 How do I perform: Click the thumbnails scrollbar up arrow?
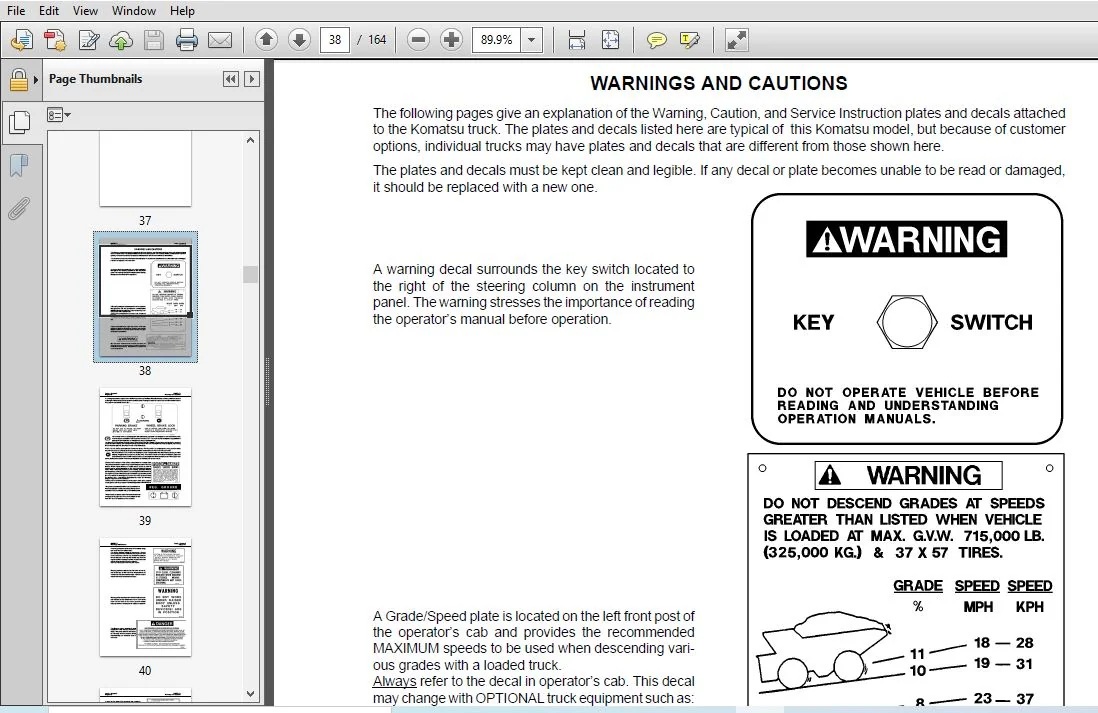[x=251, y=140]
